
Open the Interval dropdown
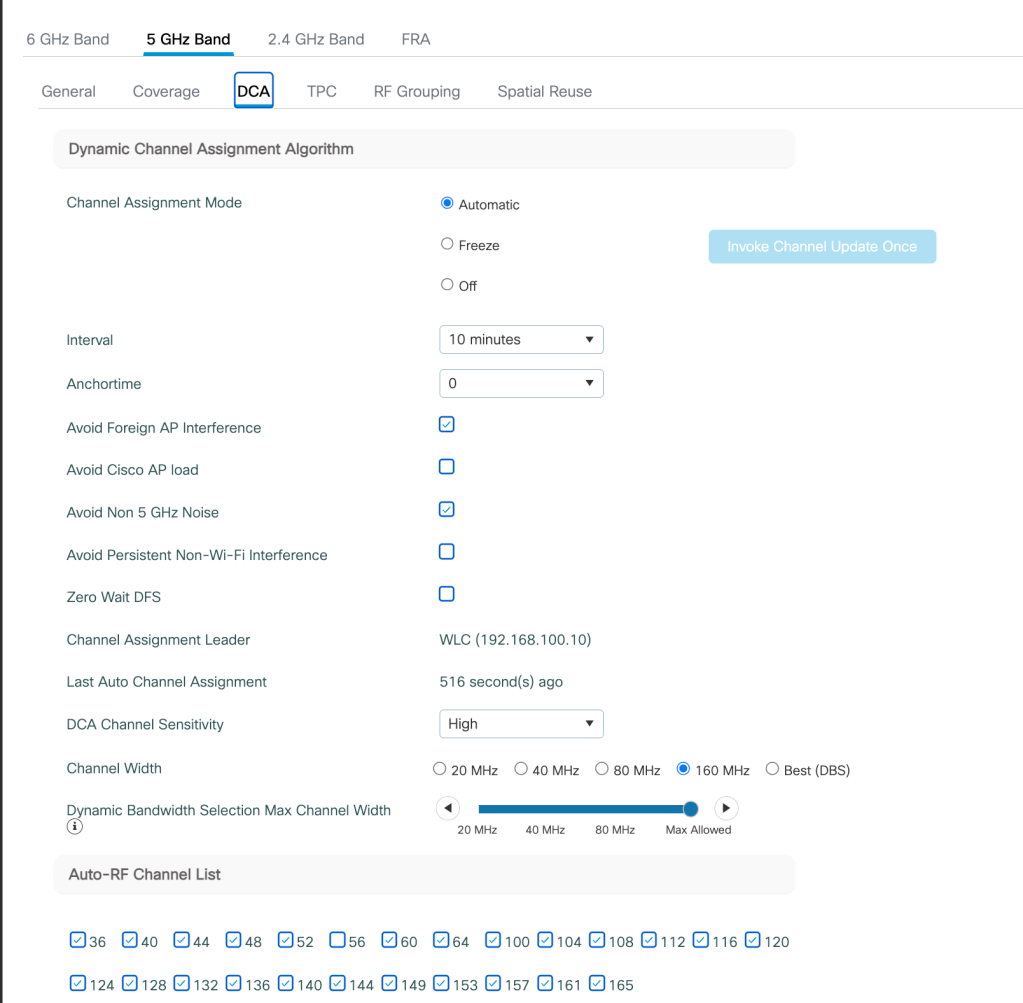tap(521, 340)
